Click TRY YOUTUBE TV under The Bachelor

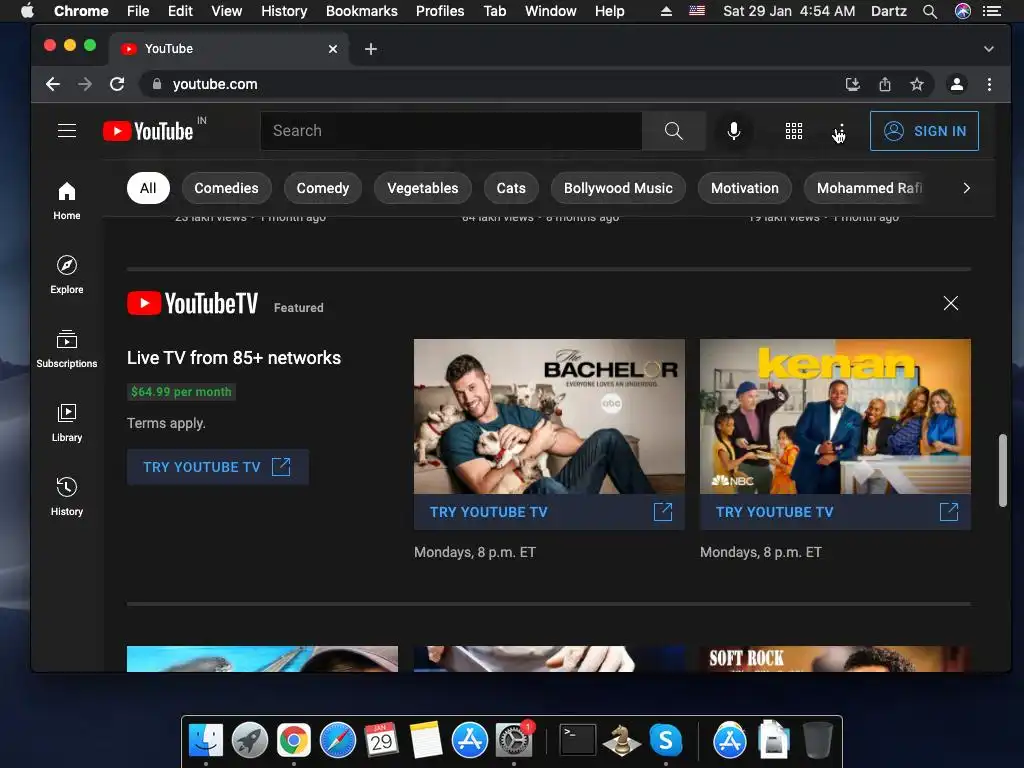(549, 512)
